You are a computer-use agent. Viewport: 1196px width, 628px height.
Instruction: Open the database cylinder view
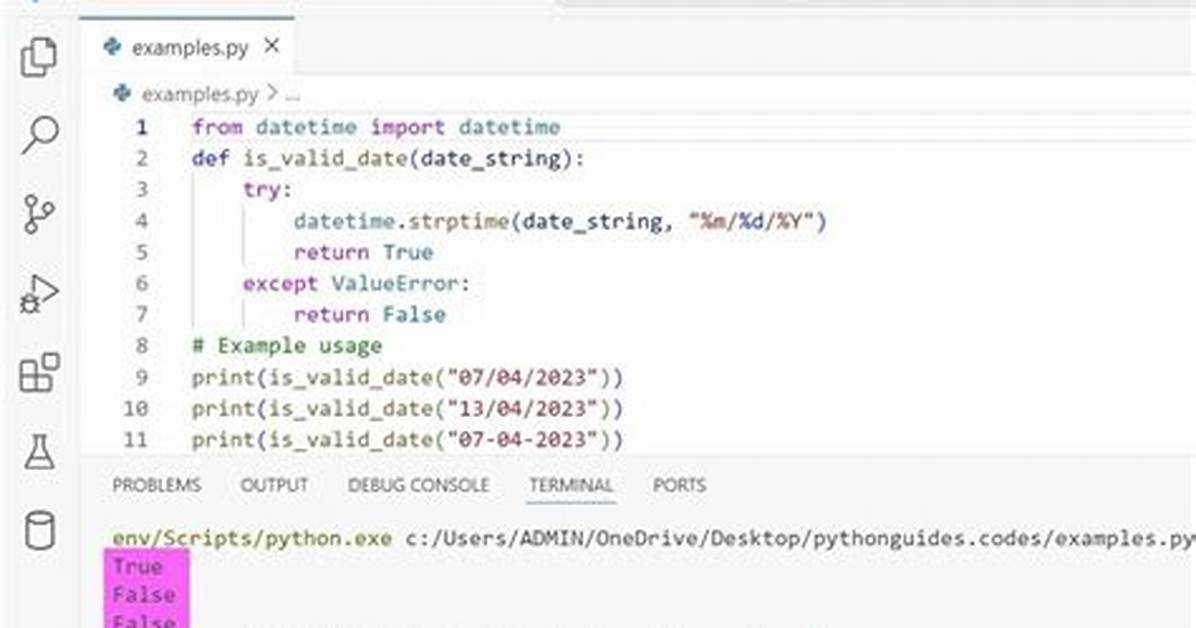point(39,530)
